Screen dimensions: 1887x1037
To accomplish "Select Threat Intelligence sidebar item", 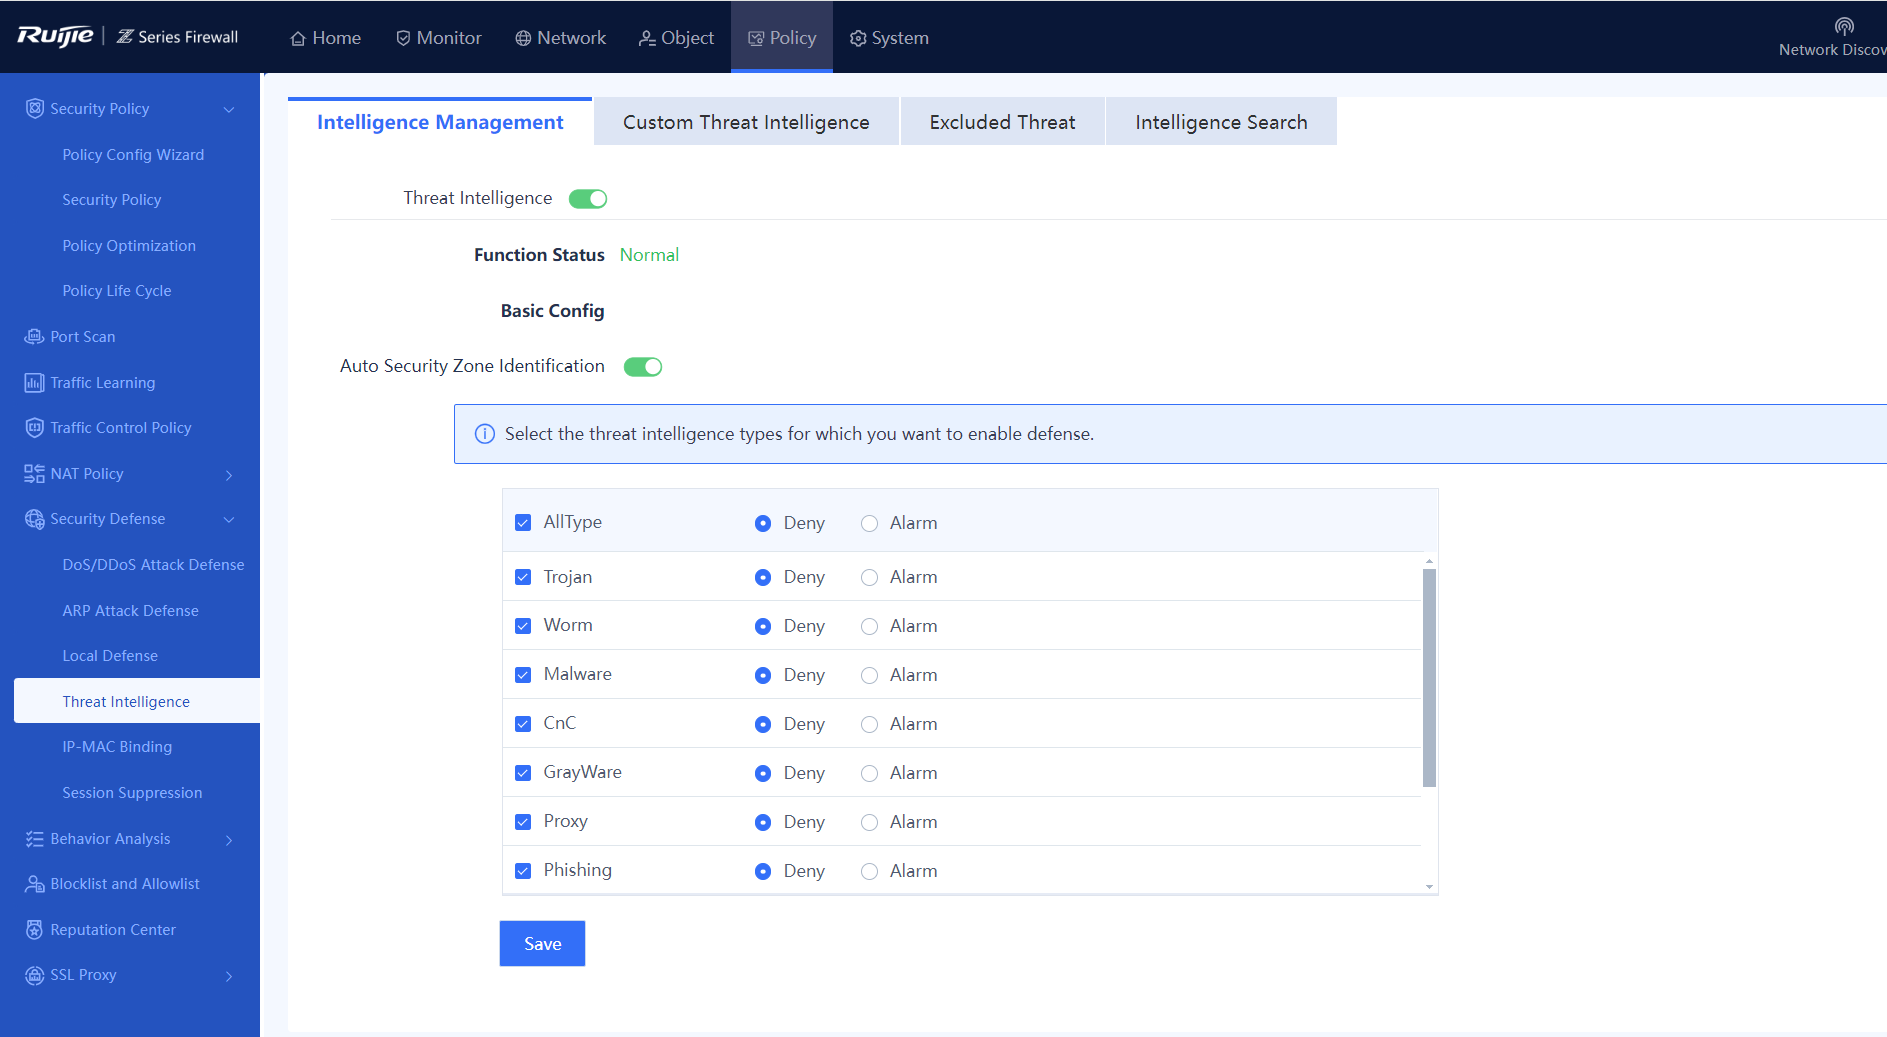I will tap(137, 701).
